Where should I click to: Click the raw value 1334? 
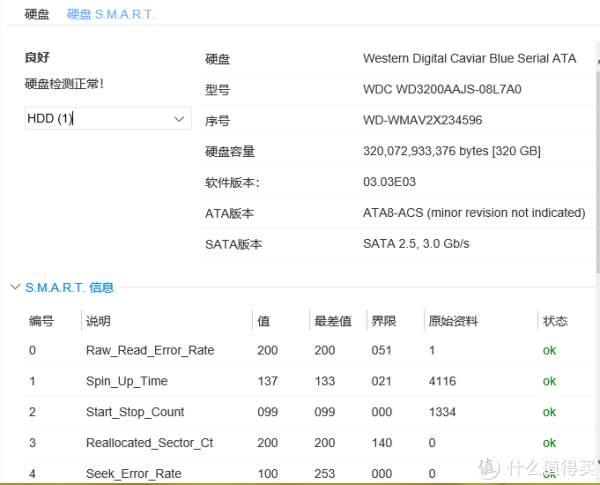coord(442,412)
